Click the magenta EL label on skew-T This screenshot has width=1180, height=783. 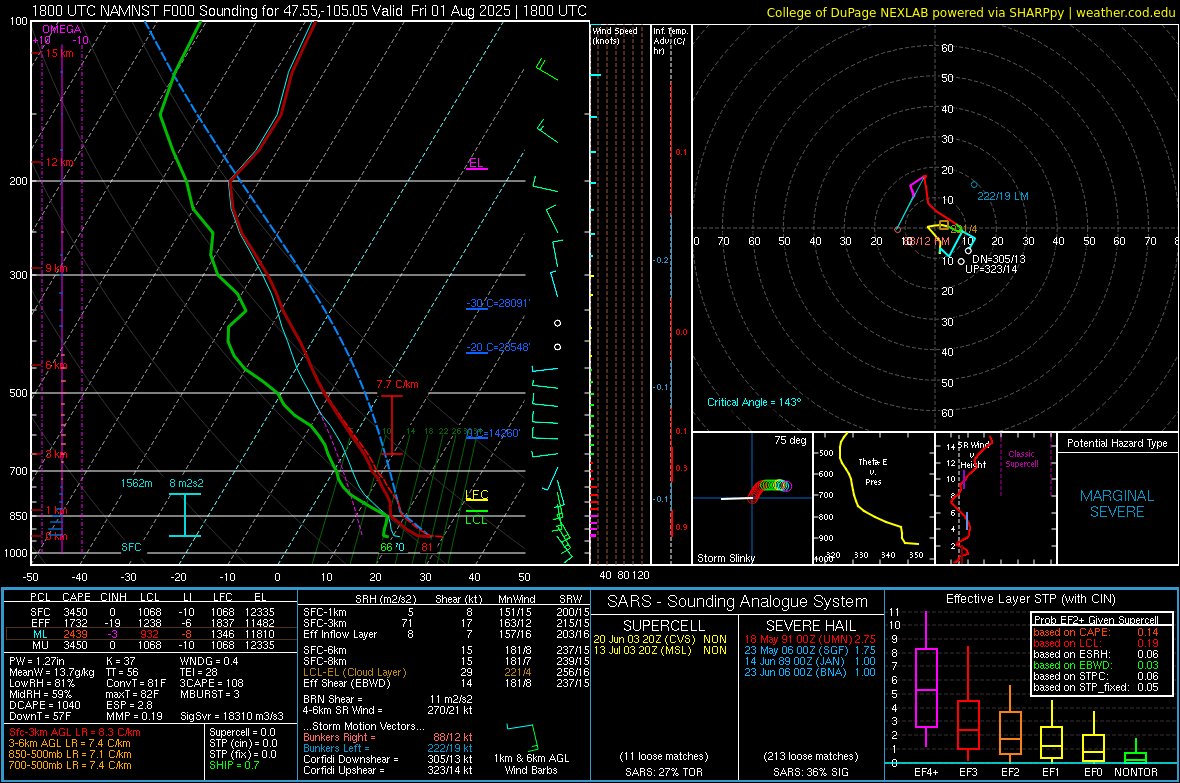point(476,163)
